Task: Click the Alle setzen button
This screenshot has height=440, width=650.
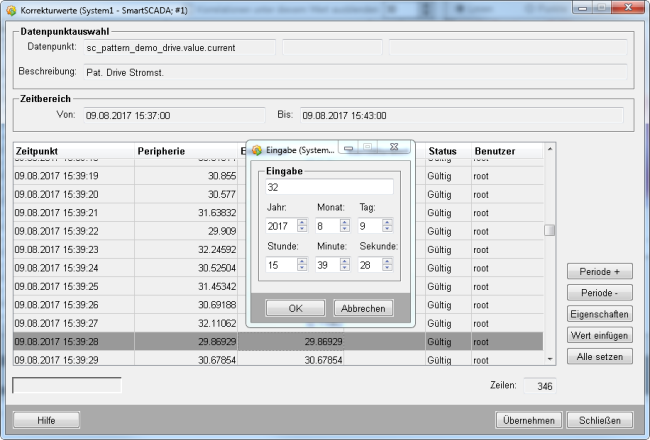Action: point(600,357)
